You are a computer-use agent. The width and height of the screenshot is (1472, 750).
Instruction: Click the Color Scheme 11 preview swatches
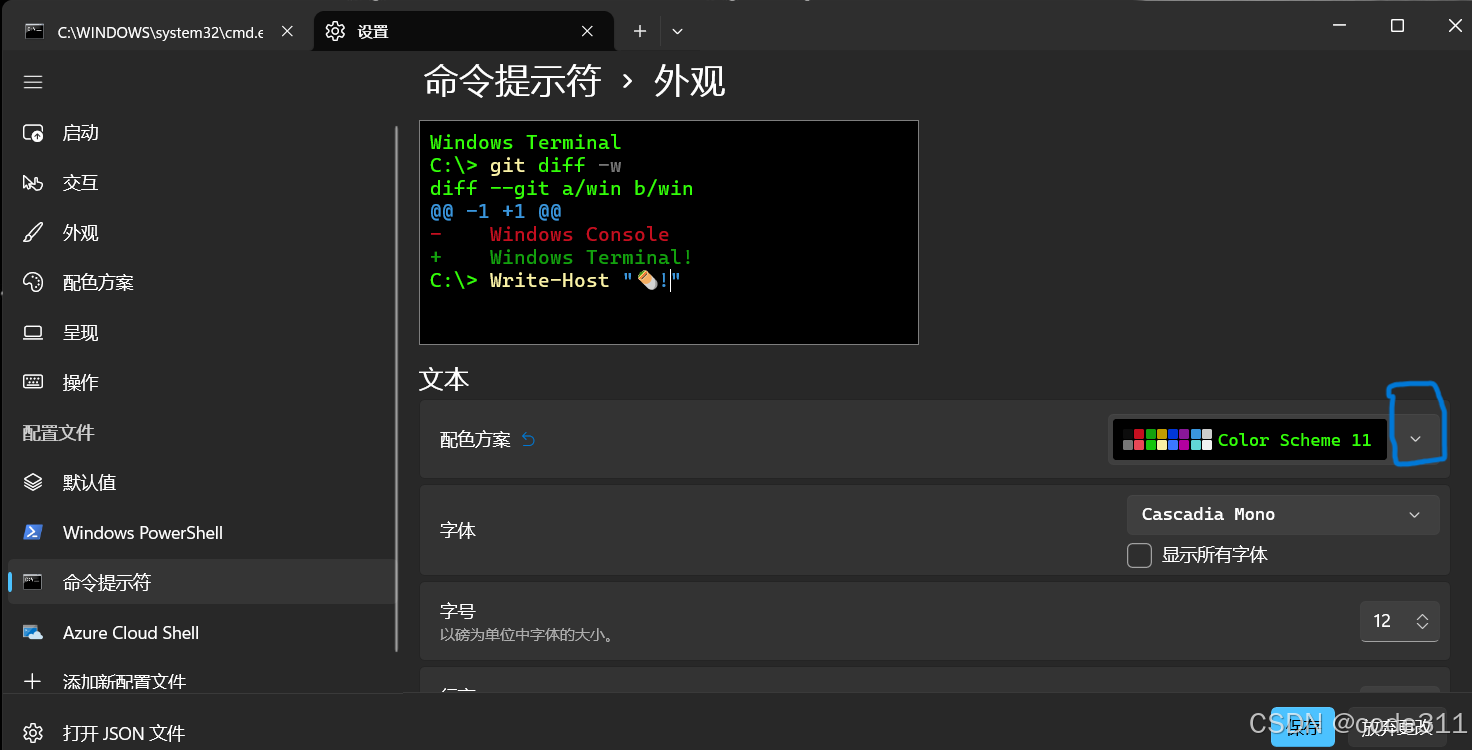pos(1167,439)
